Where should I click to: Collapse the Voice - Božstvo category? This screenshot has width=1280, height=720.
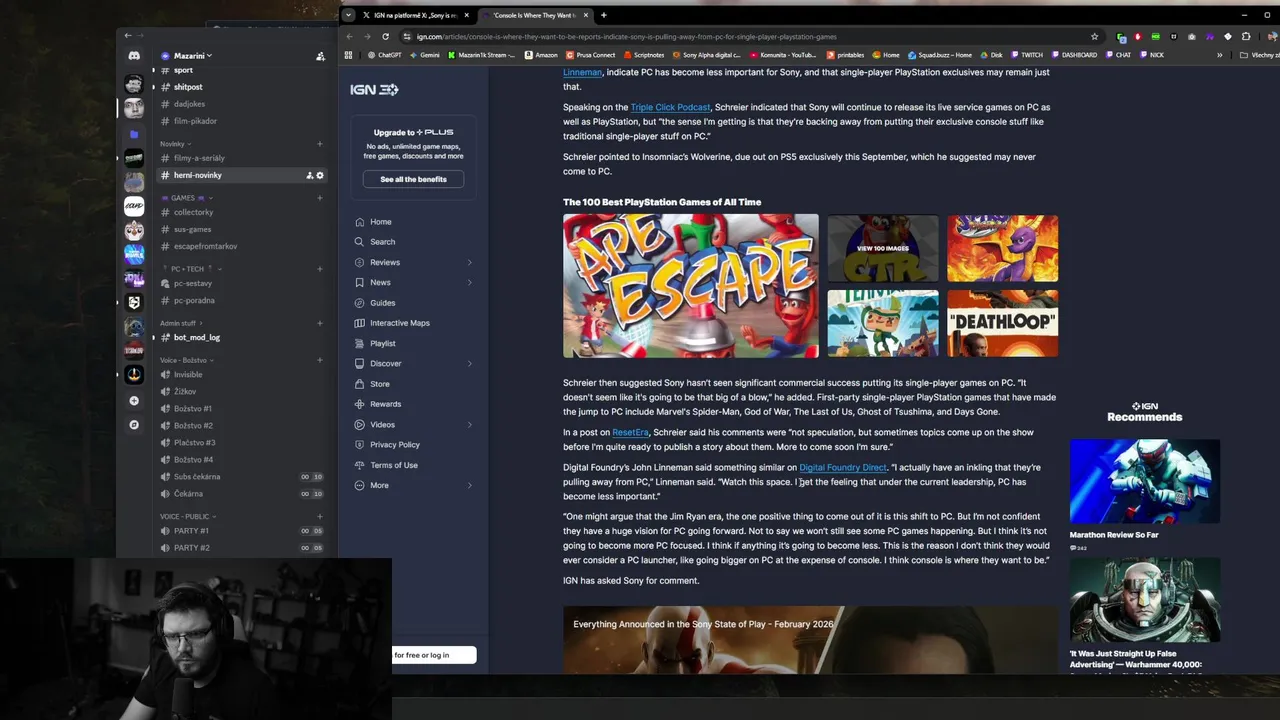pyautogui.click(x=186, y=360)
